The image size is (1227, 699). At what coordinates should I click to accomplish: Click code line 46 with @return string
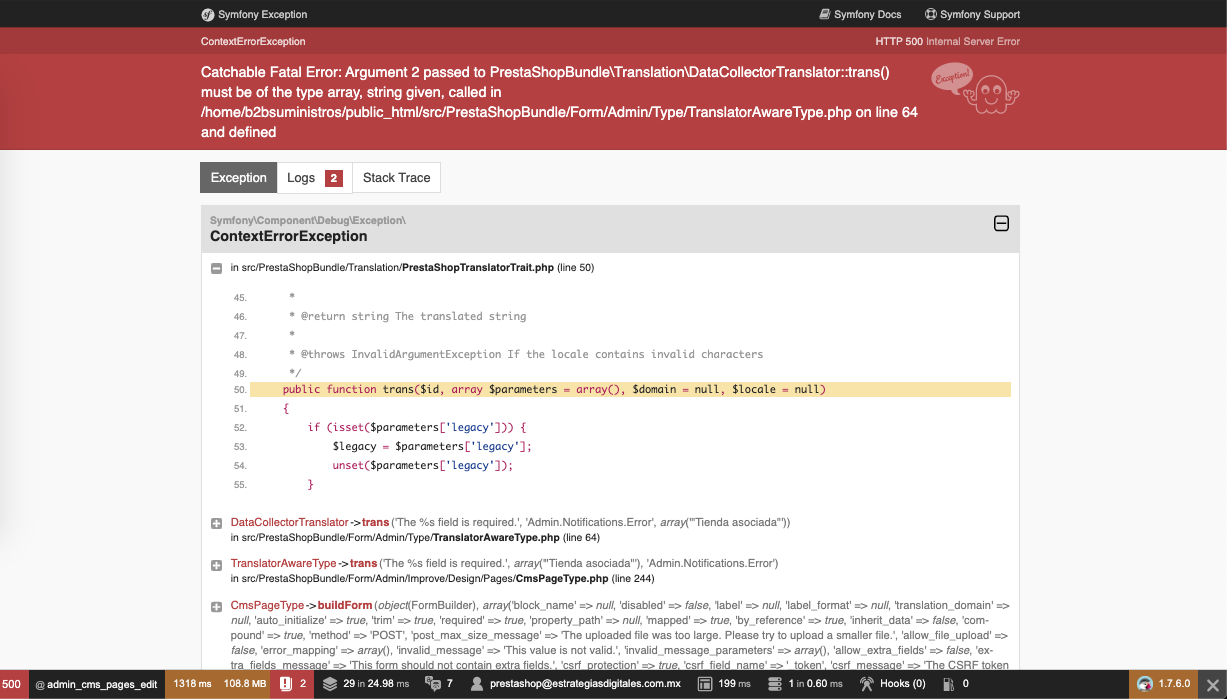[408, 316]
